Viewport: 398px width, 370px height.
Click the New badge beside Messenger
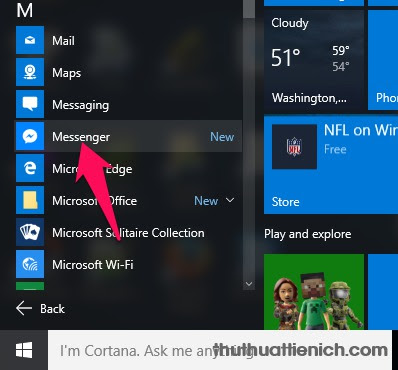[222, 137]
